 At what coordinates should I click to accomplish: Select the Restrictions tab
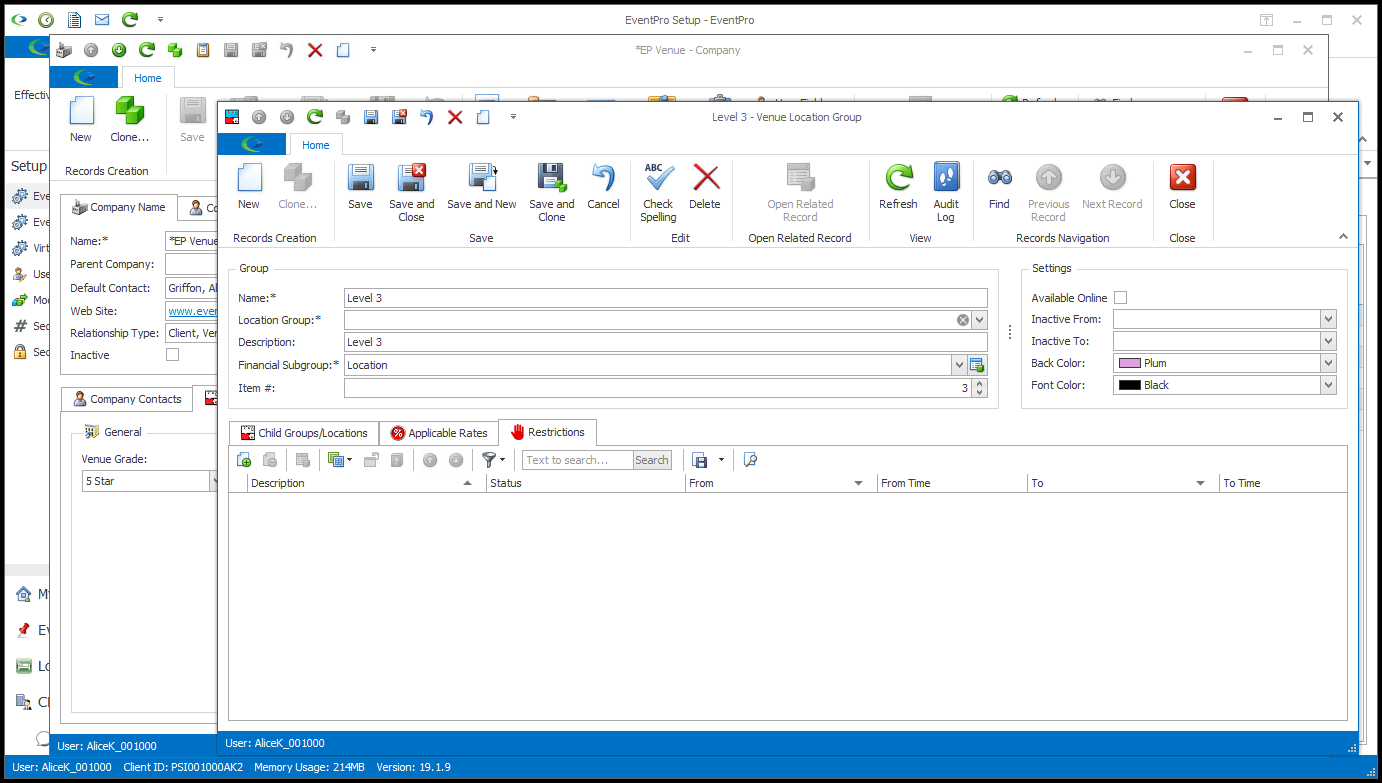547,432
